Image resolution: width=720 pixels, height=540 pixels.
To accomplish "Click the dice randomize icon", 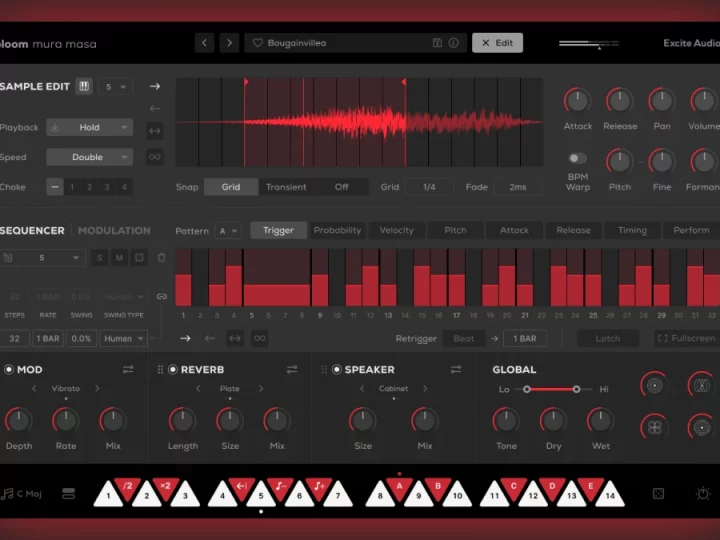I will [658, 494].
